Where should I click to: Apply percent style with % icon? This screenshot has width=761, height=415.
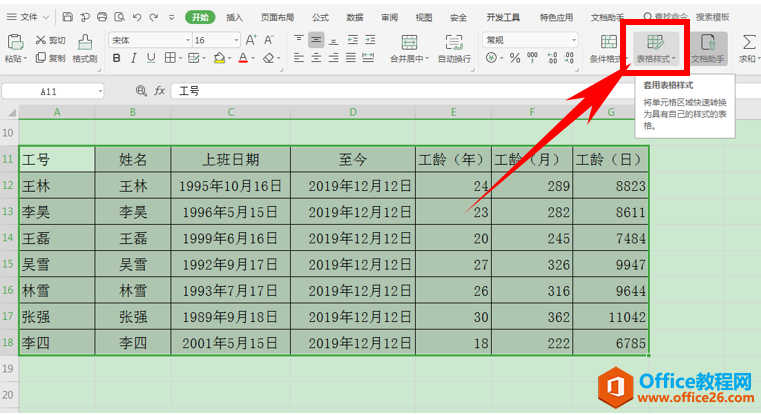(515, 58)
